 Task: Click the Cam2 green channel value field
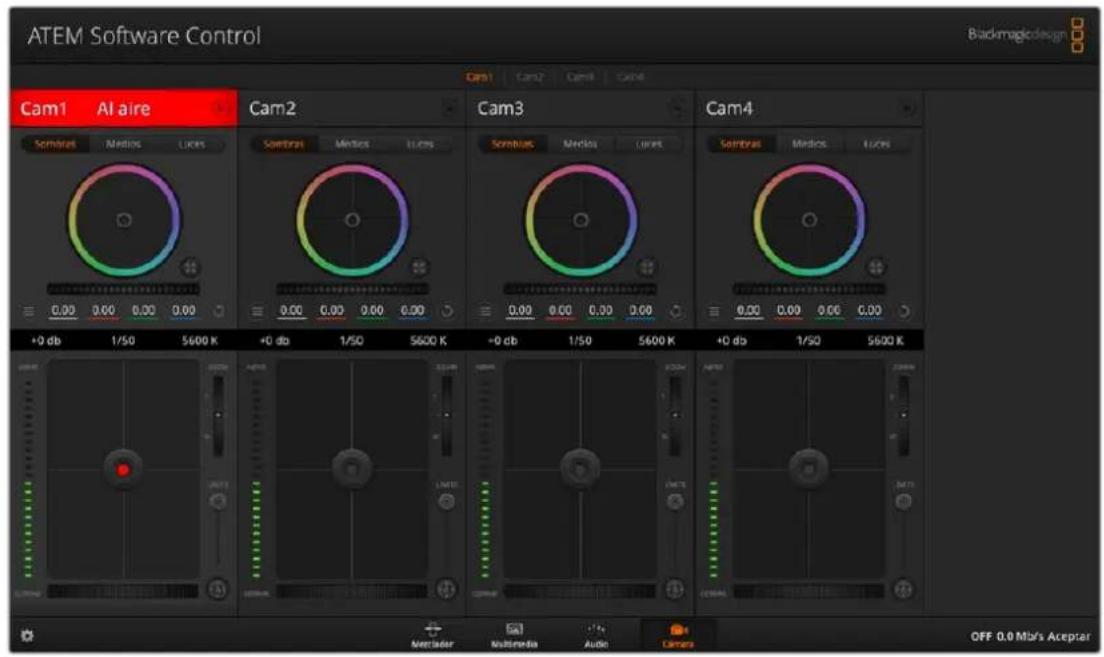372,311
